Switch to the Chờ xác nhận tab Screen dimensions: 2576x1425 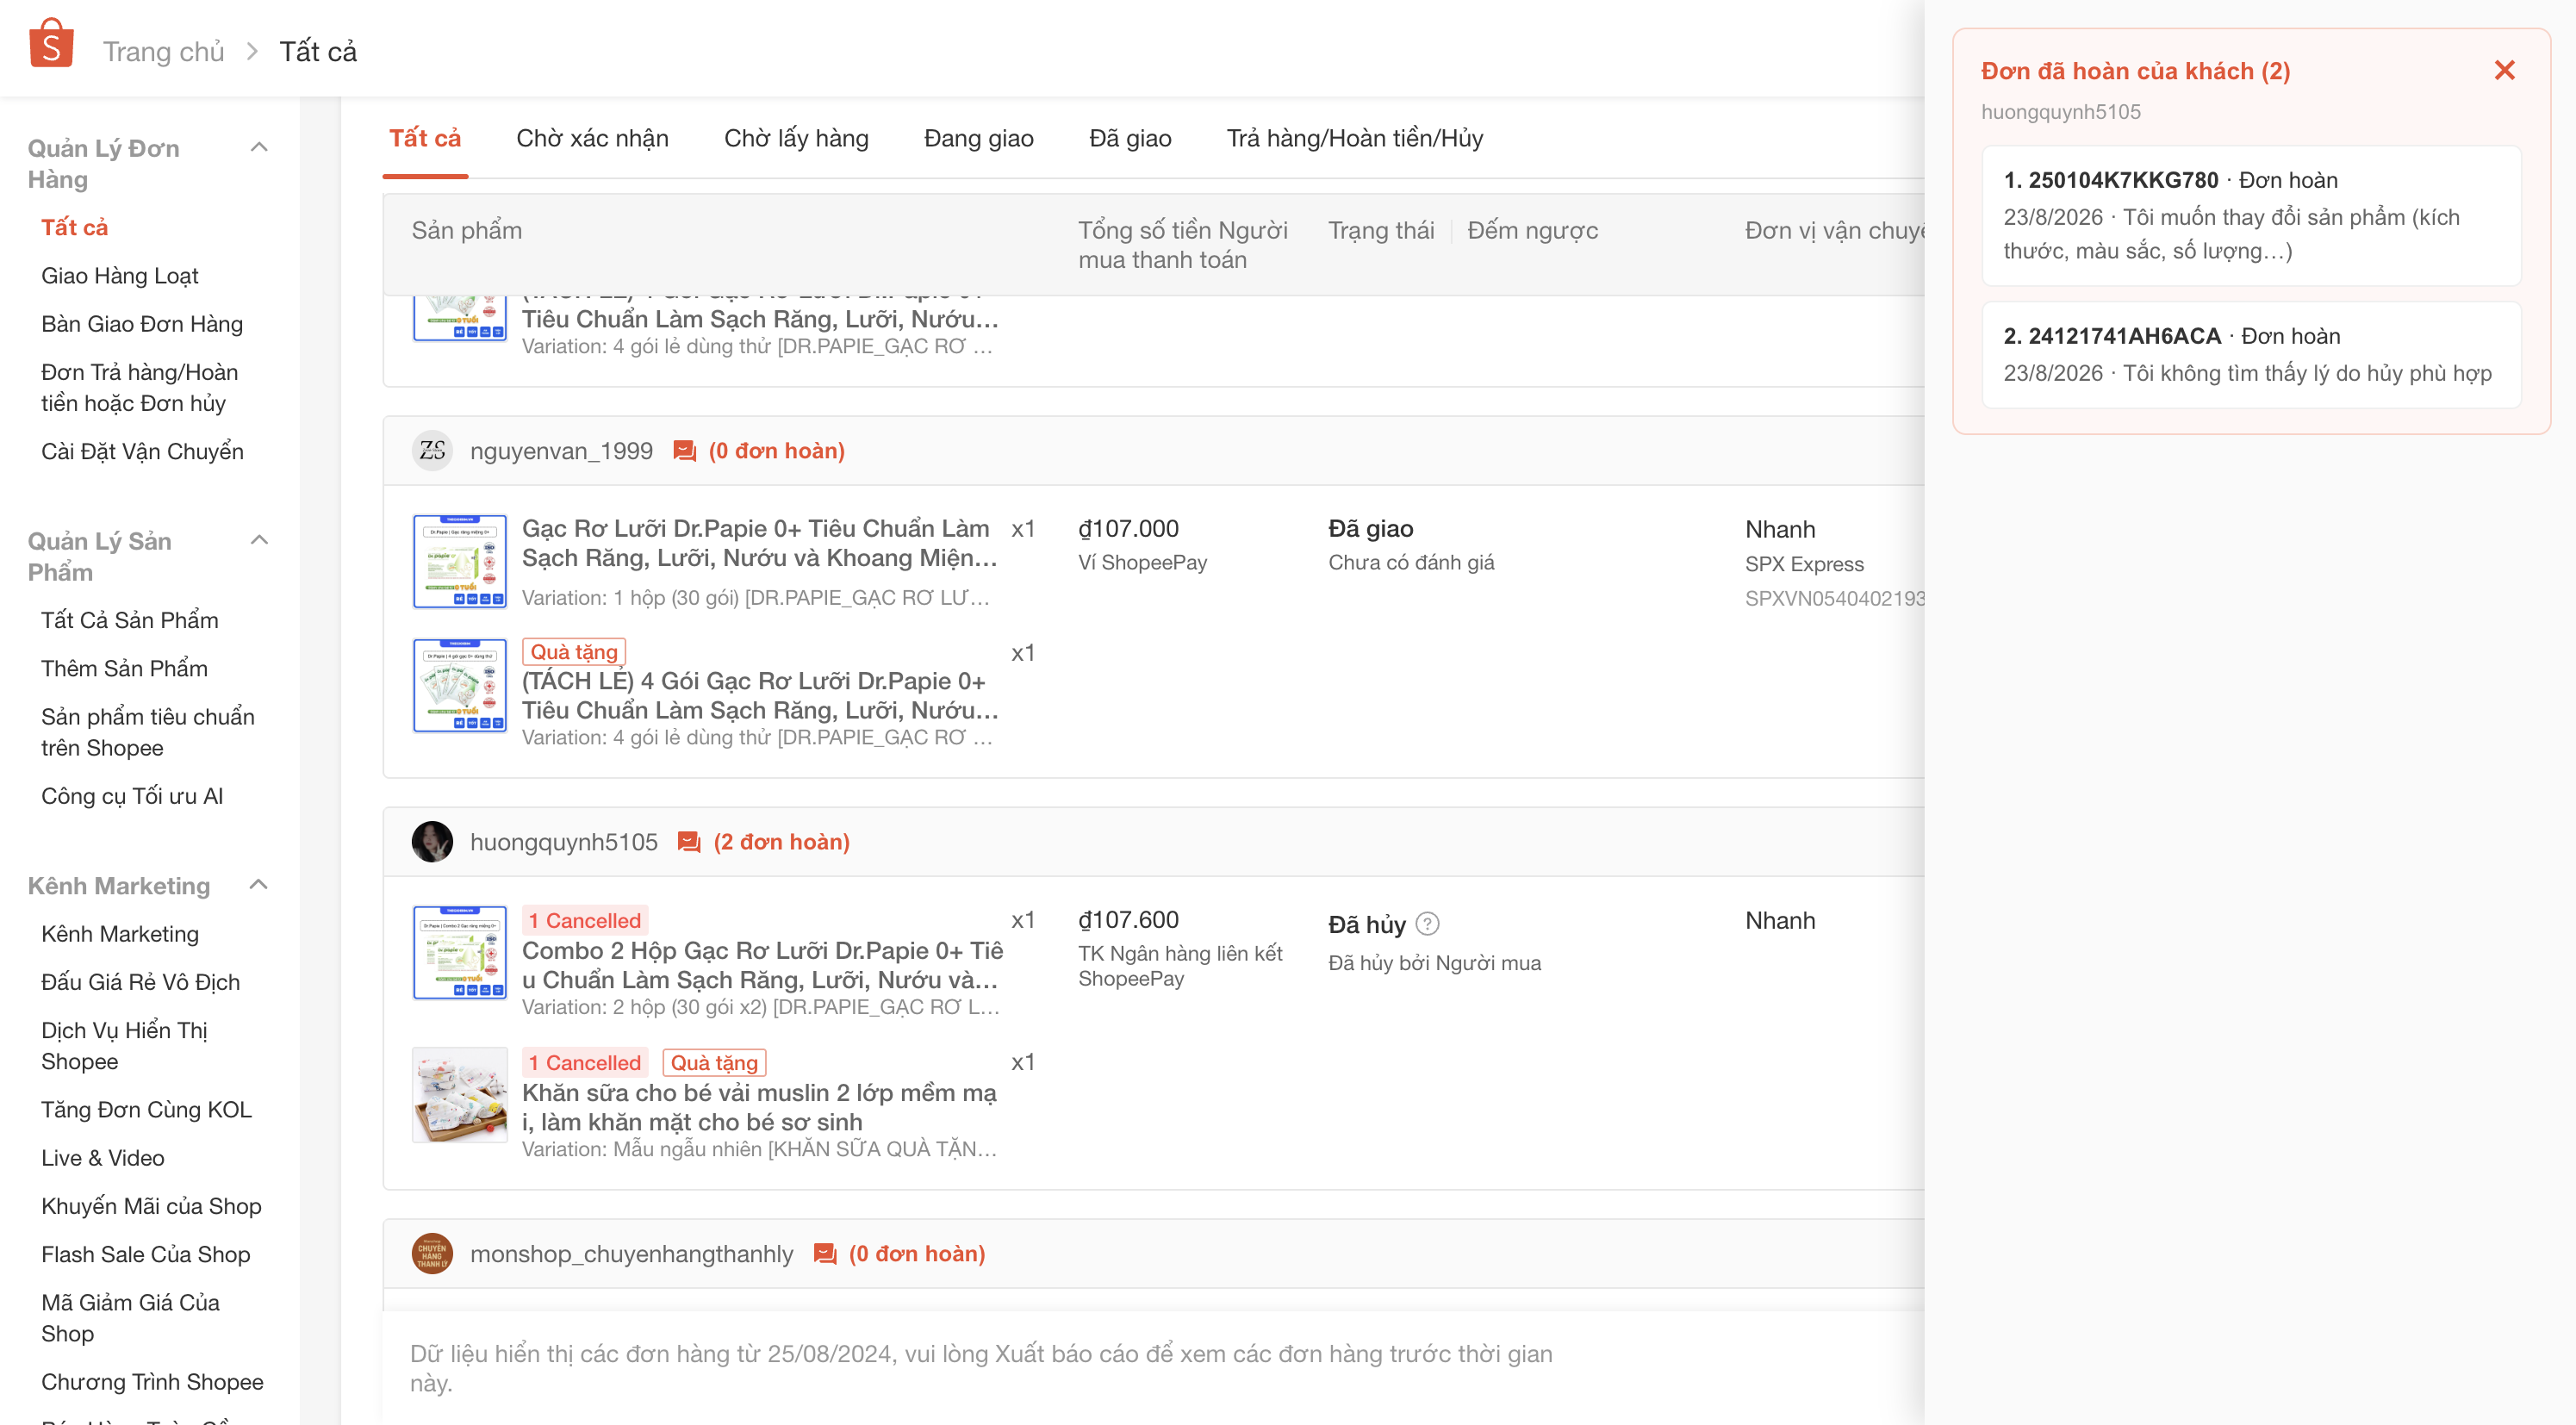coord(592,138)
